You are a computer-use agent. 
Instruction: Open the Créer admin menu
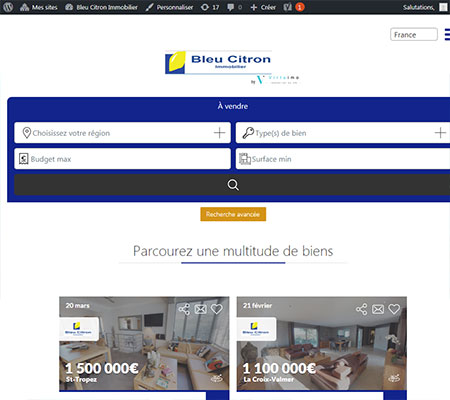(263, 7)
